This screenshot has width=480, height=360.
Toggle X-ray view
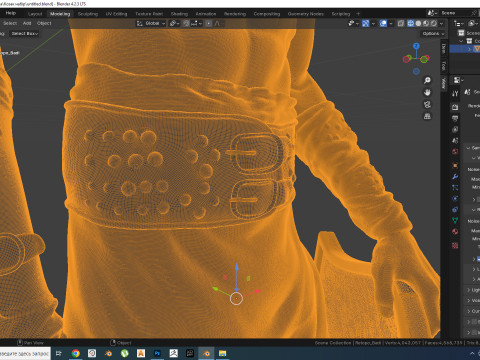click(x=401, y=23)
